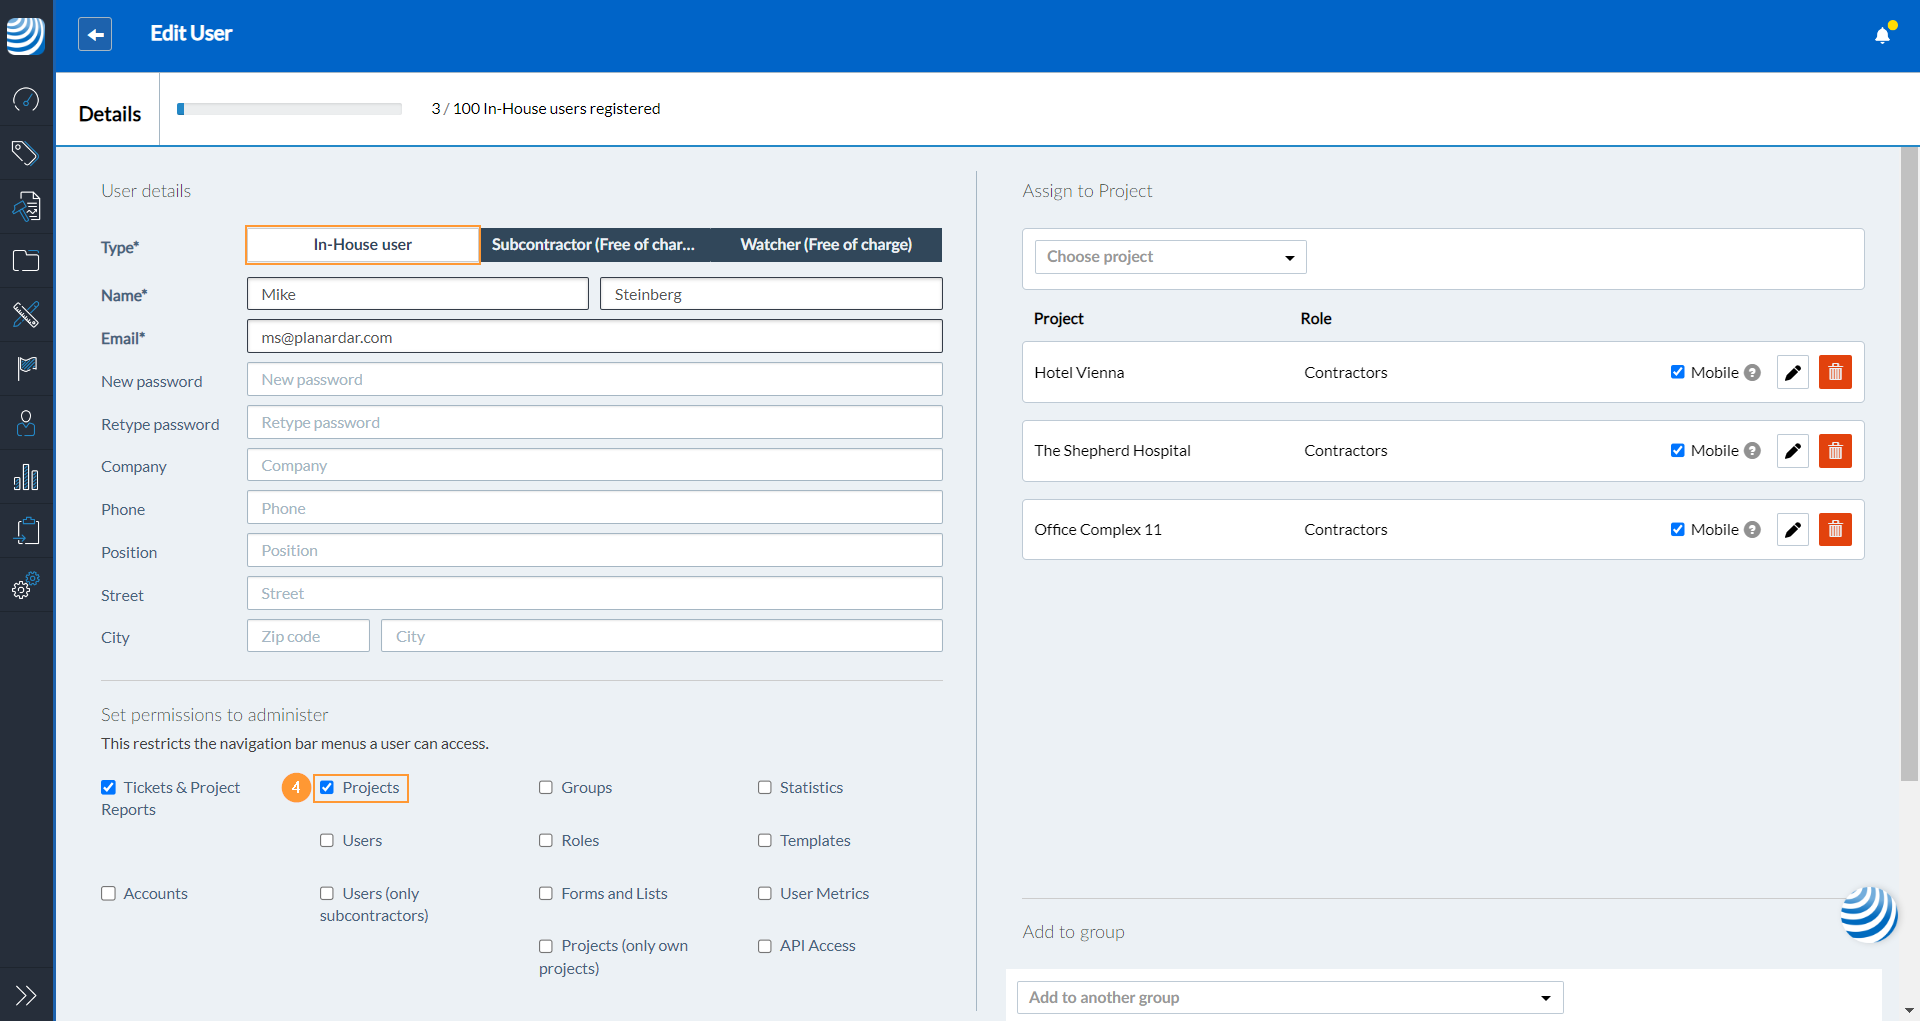Click the Mobile help icon for Hotel Vienna
Image resolution: width=1920 pixels, height=1021 pixels.
(1752, 373)
